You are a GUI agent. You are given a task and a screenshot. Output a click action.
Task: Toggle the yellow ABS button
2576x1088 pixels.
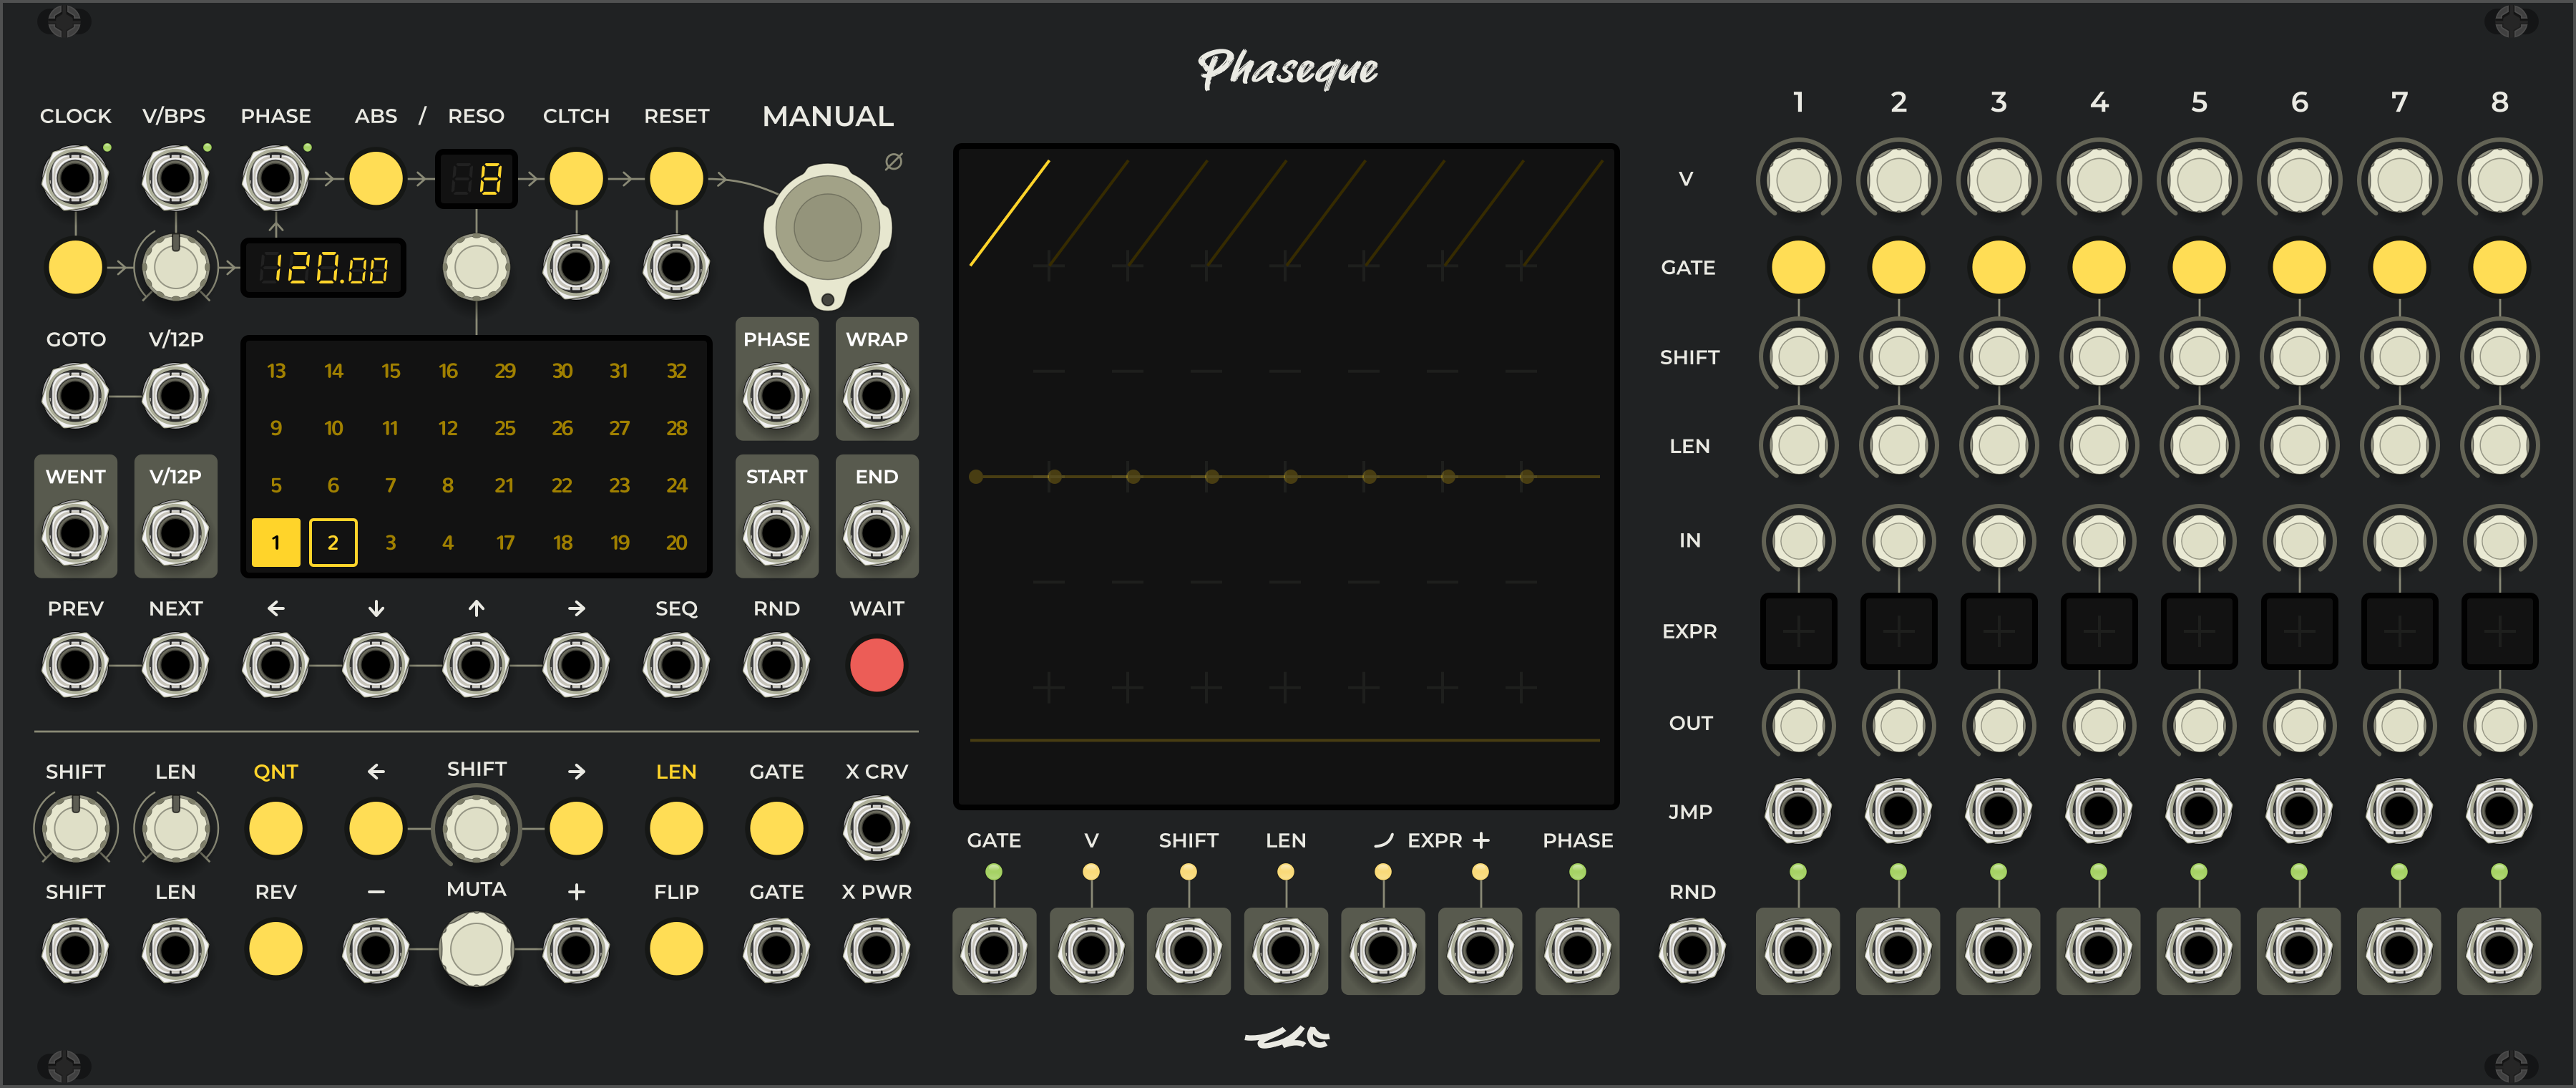click(x=375, y=179)
